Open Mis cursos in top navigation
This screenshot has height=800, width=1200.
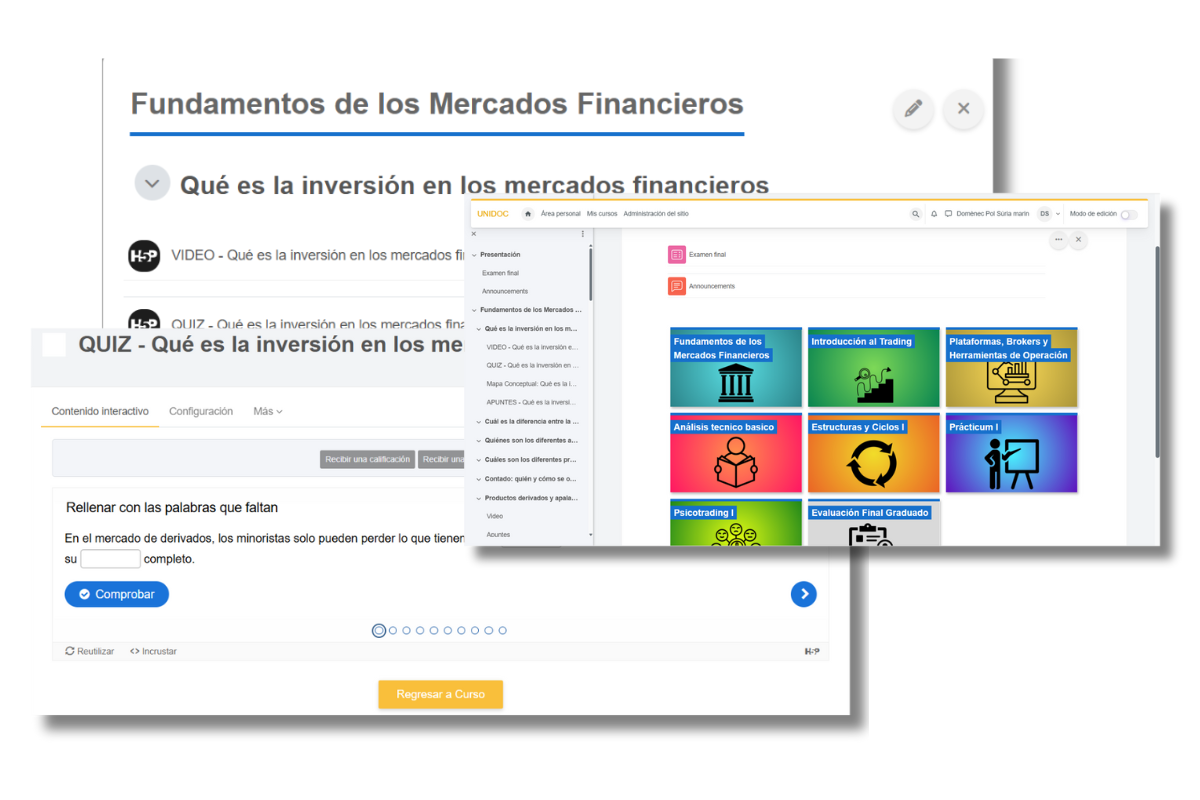click(601, 214)
